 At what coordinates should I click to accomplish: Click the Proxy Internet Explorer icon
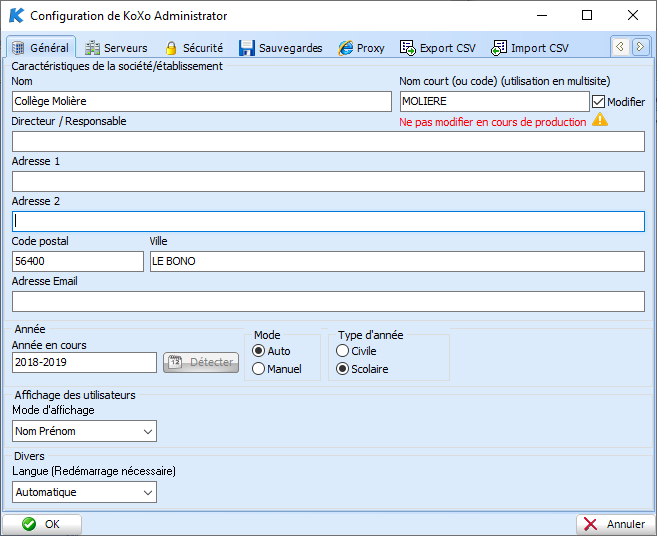346,48
